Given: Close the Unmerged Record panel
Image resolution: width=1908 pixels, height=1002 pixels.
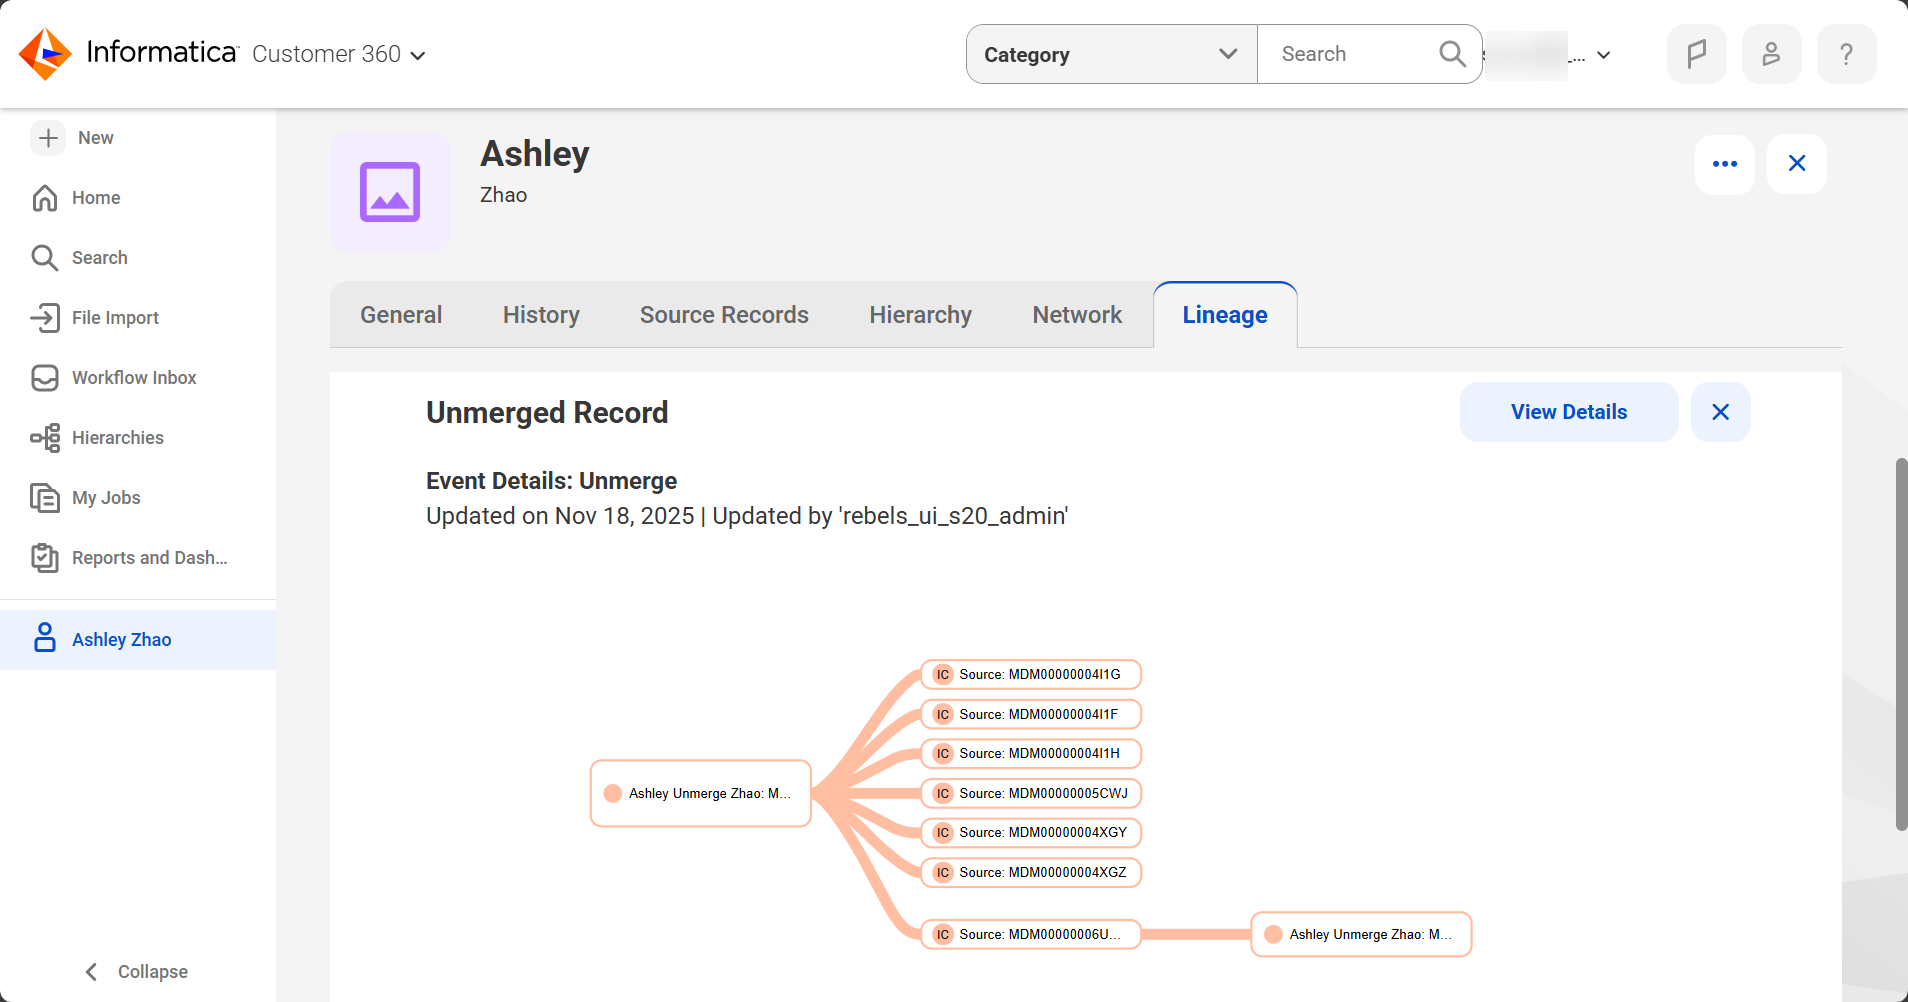Looking at the screenshot, I should click(1720, 412).
